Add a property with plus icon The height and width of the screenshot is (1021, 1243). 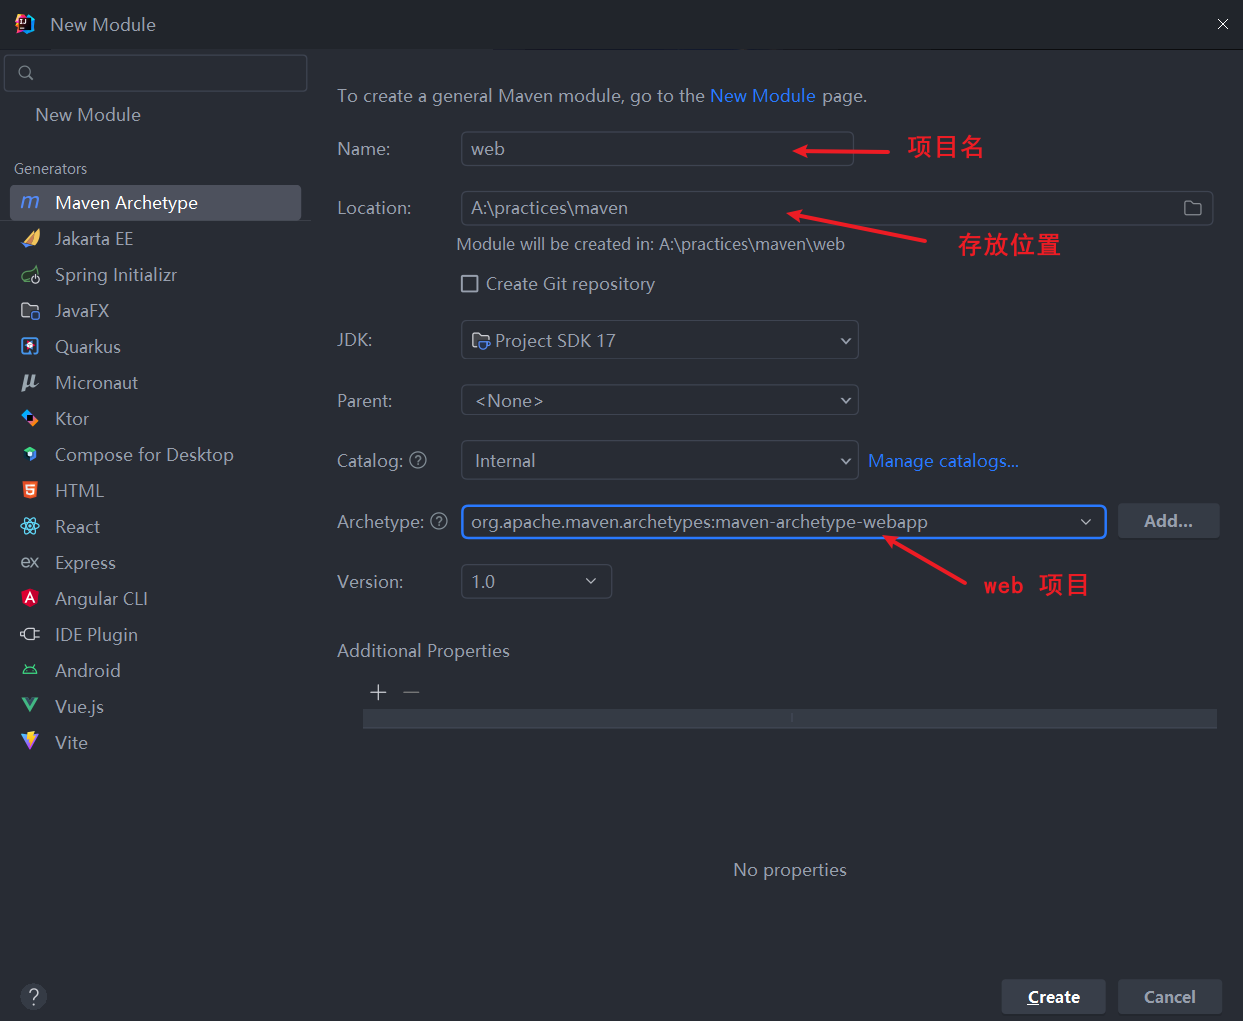pos(378,692)
